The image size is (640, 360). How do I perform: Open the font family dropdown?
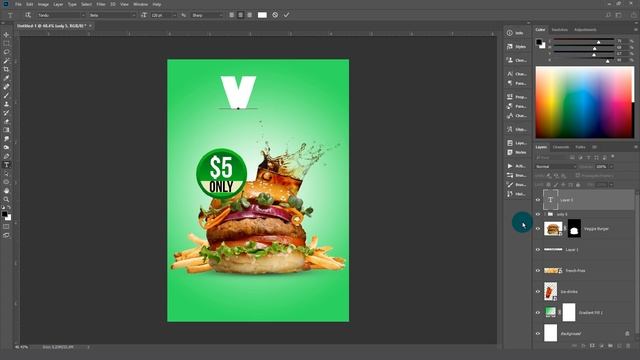tap(61, 15)
